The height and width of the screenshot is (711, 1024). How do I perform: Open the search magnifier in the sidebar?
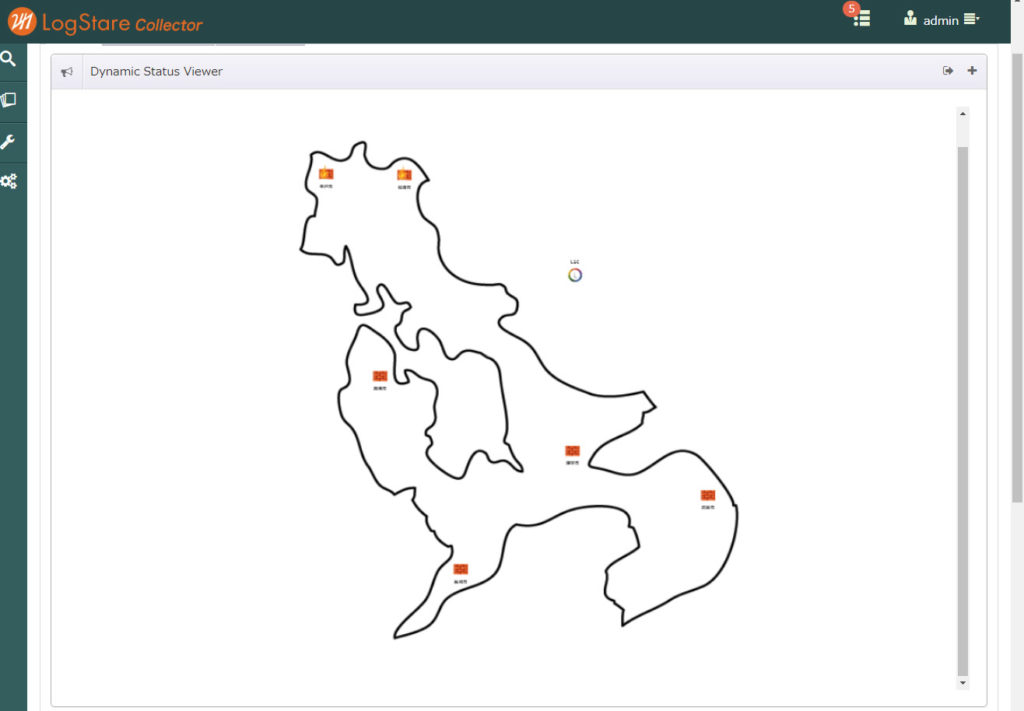coord(9,59)
